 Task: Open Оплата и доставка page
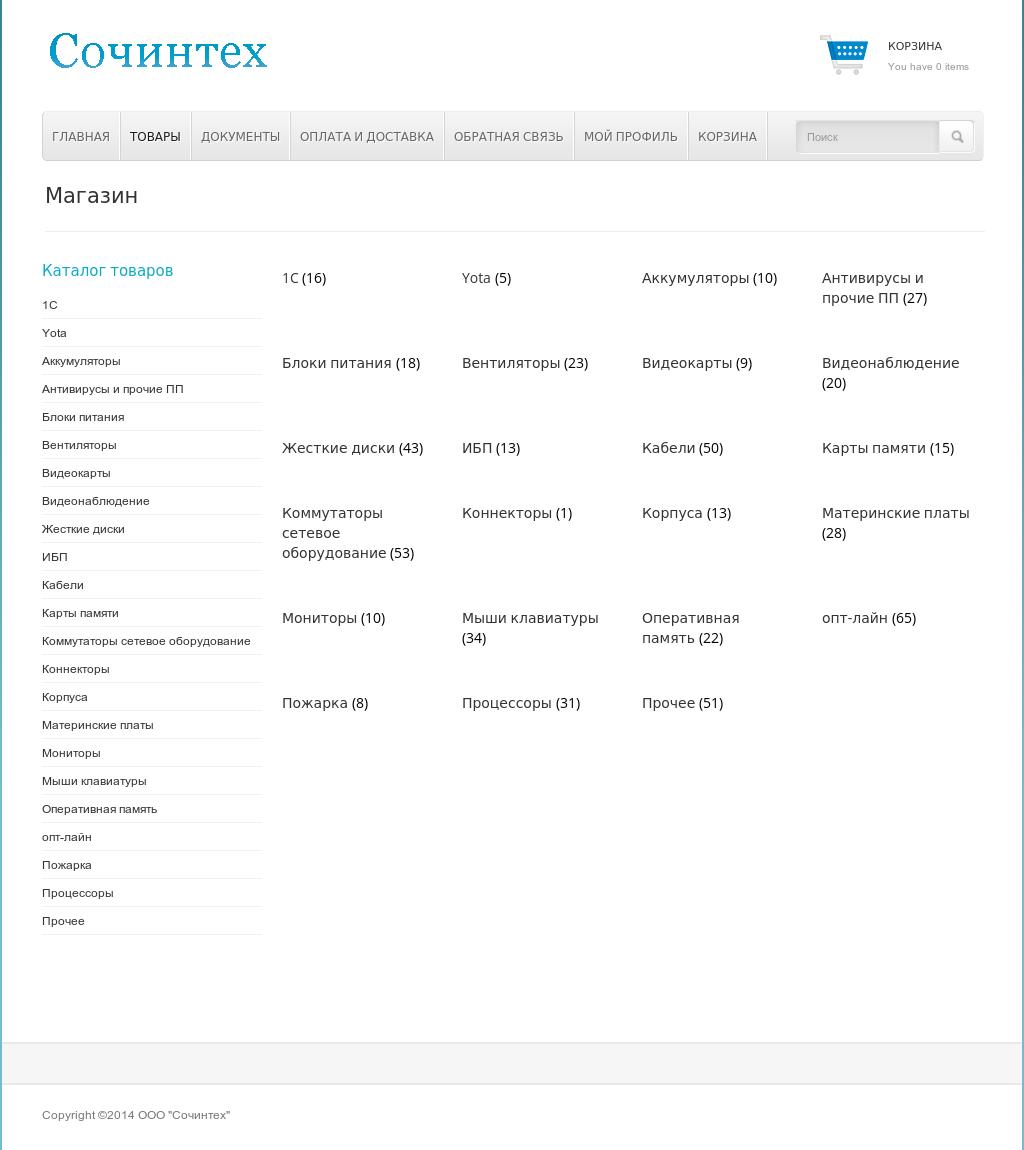coord(367,137)
